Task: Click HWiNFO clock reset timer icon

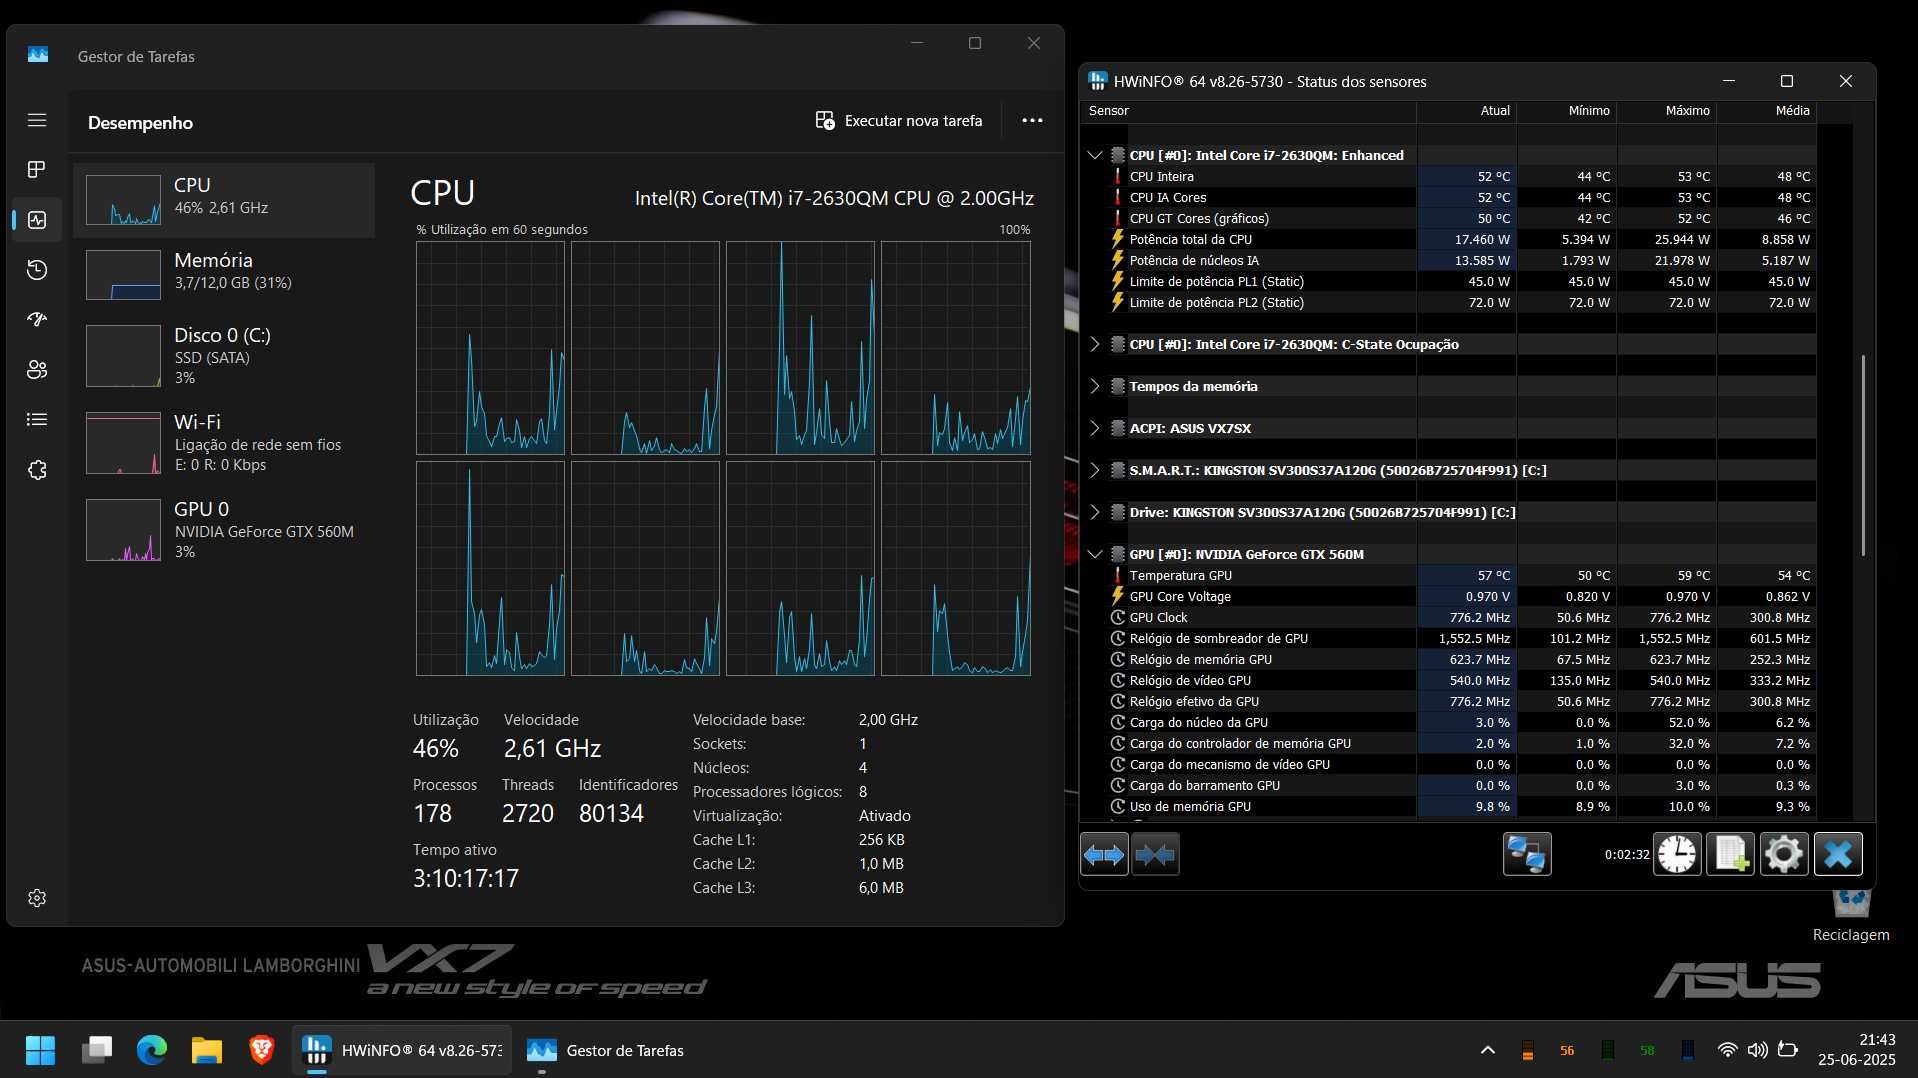Action: [1677, 854]
